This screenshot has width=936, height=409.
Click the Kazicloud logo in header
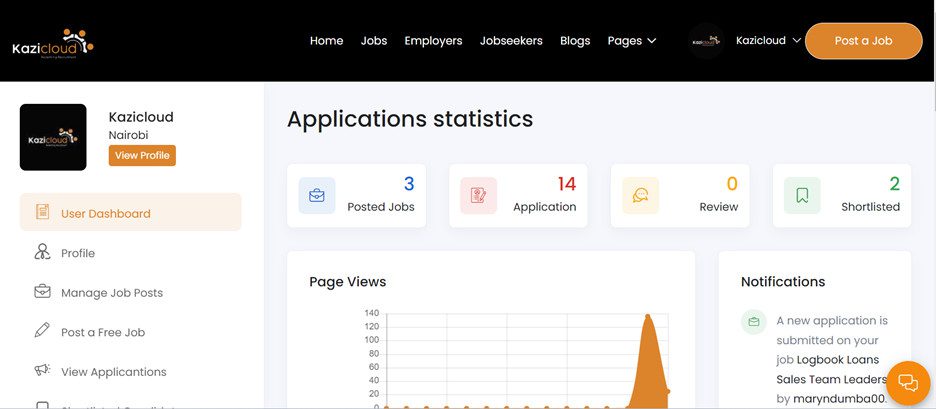pyautogui.click(x=53, y=43)
